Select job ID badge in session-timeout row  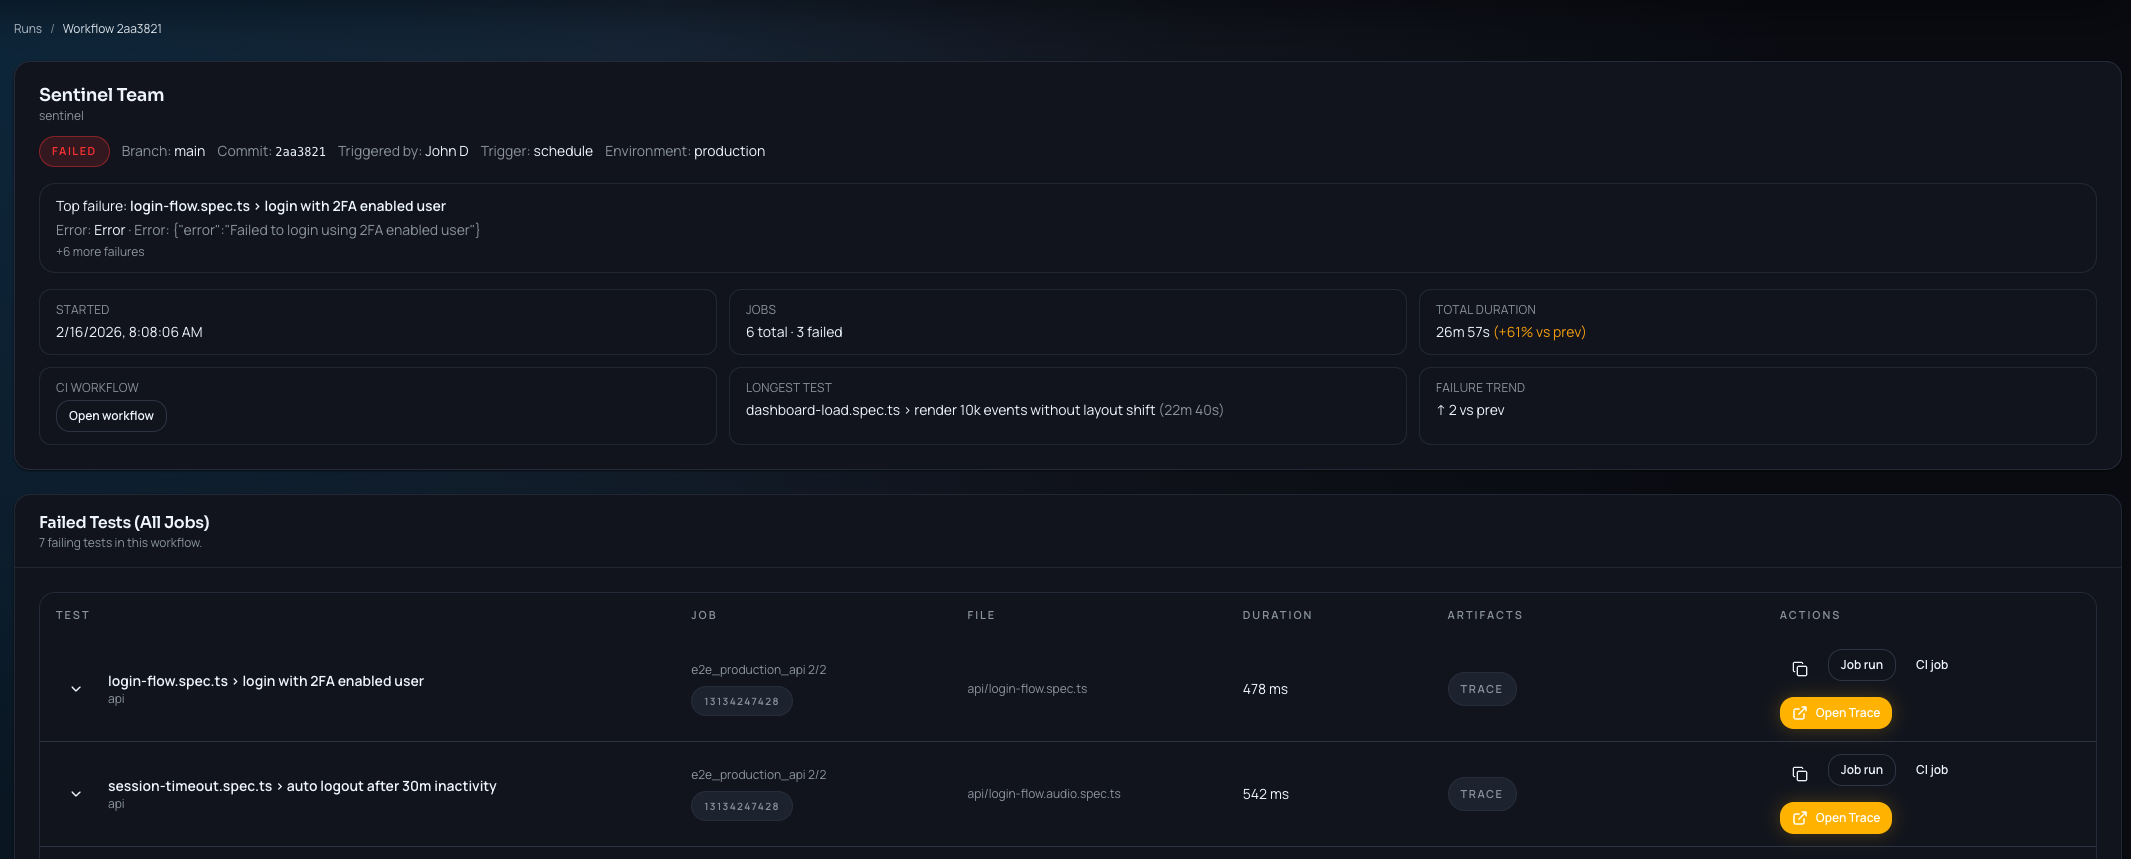pyautogui.click(x=741, y=807)
